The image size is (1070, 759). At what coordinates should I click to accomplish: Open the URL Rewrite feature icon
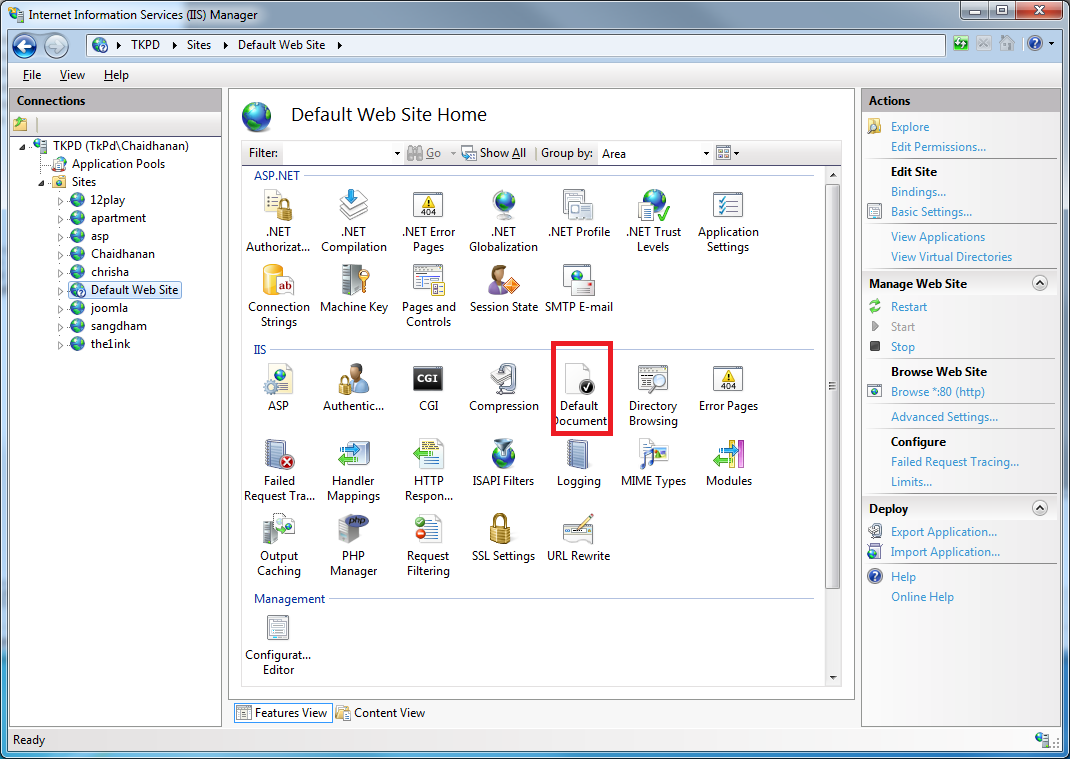click(x=578, y=534)
